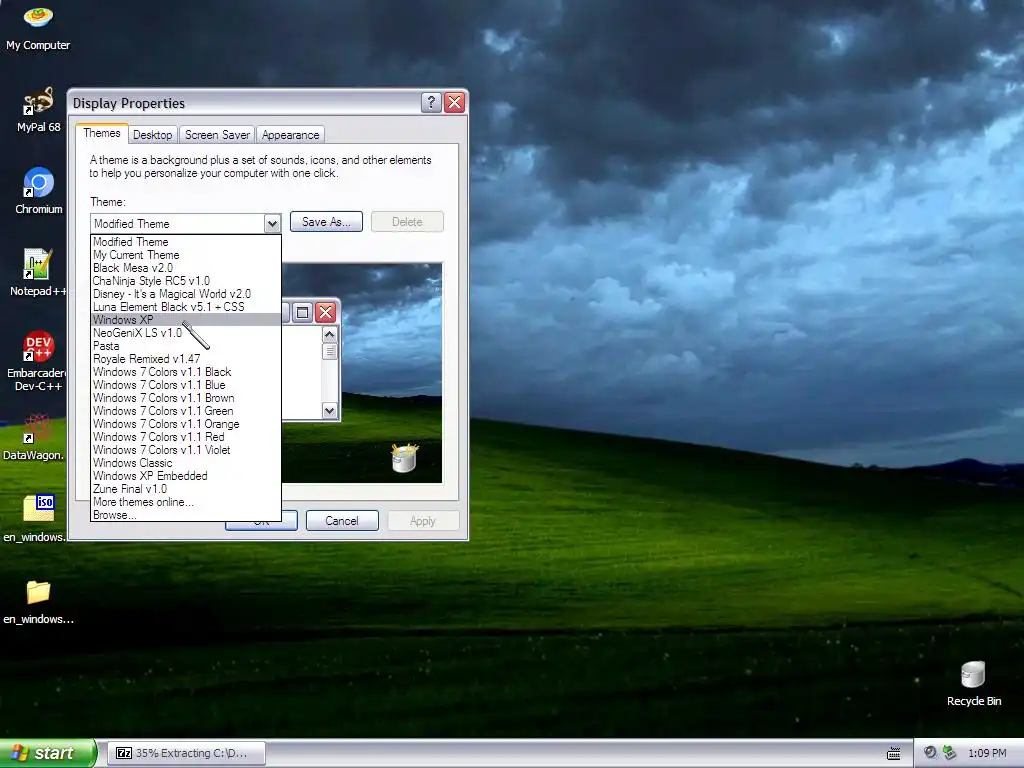Choose Windows 7 Colors v1.1 Green
Viewport: 1024px width, 768px height.
point(186,411)
